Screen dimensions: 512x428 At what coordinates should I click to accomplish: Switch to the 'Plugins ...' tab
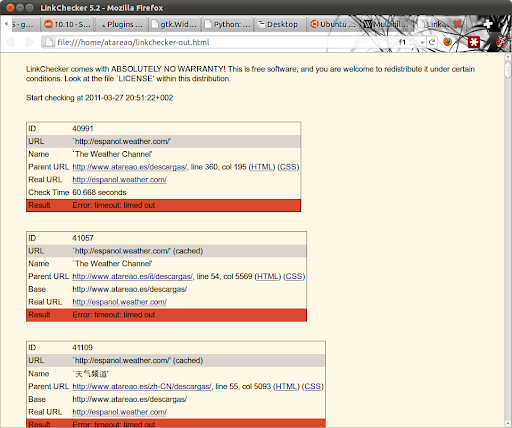pyautogui.click(x=121, y=24)
